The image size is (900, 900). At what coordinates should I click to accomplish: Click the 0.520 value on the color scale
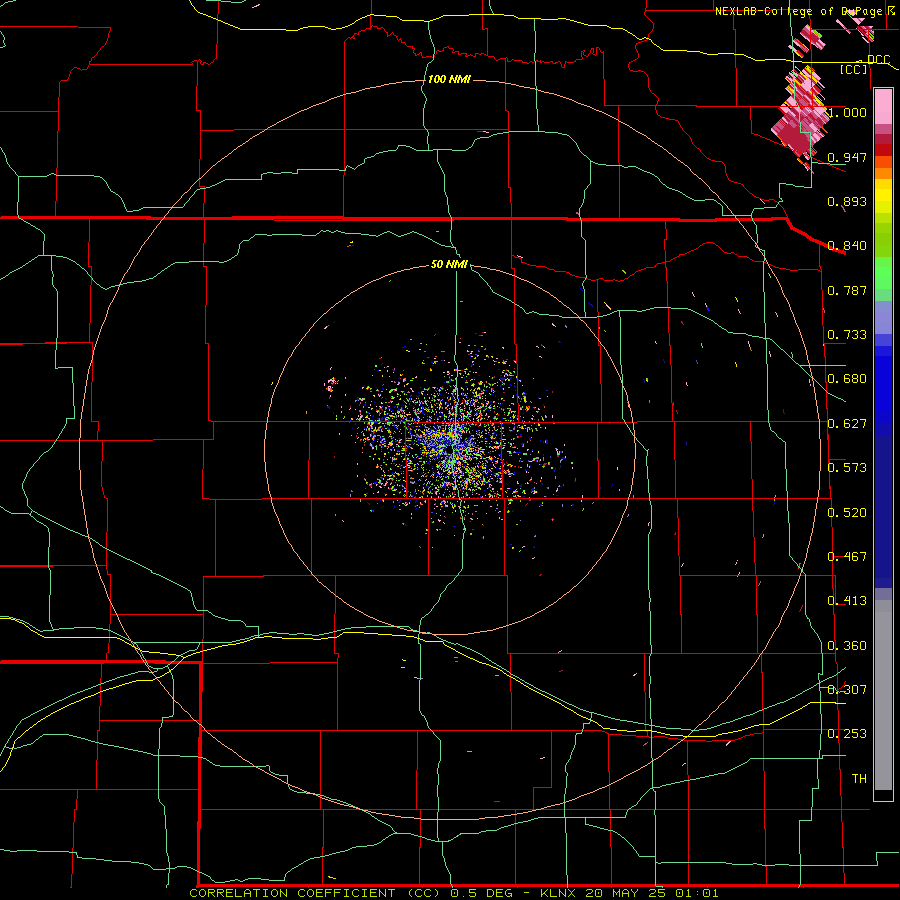click(x=847, y=513)
